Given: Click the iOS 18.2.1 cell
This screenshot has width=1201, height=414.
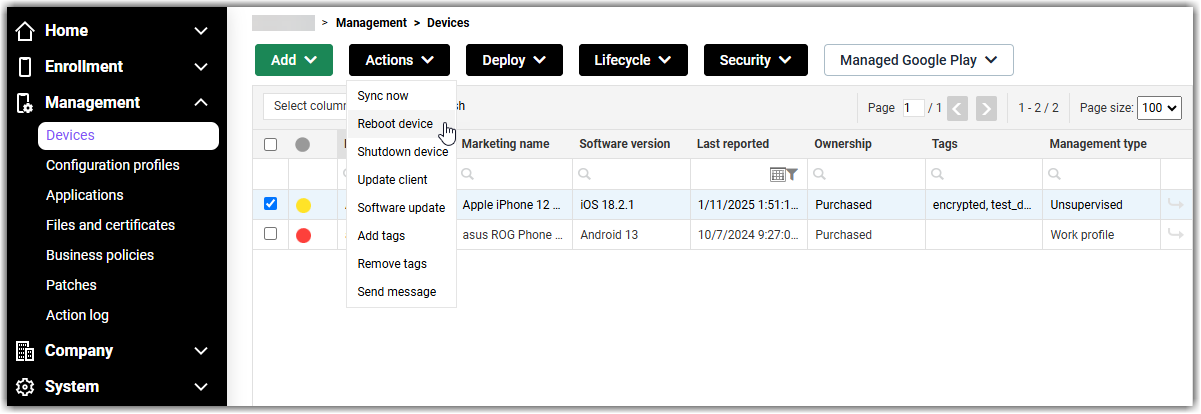Looking at the screenshot, I should [631, 205].
